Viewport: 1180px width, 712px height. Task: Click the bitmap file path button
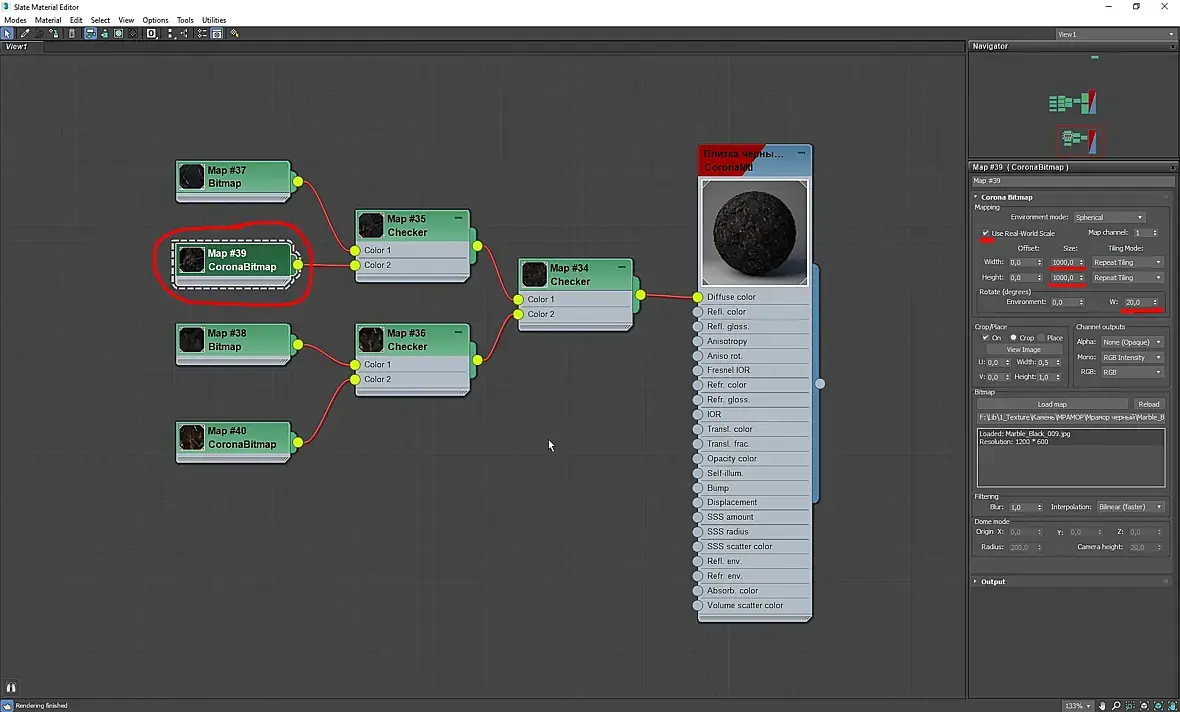pos(1071,417)
